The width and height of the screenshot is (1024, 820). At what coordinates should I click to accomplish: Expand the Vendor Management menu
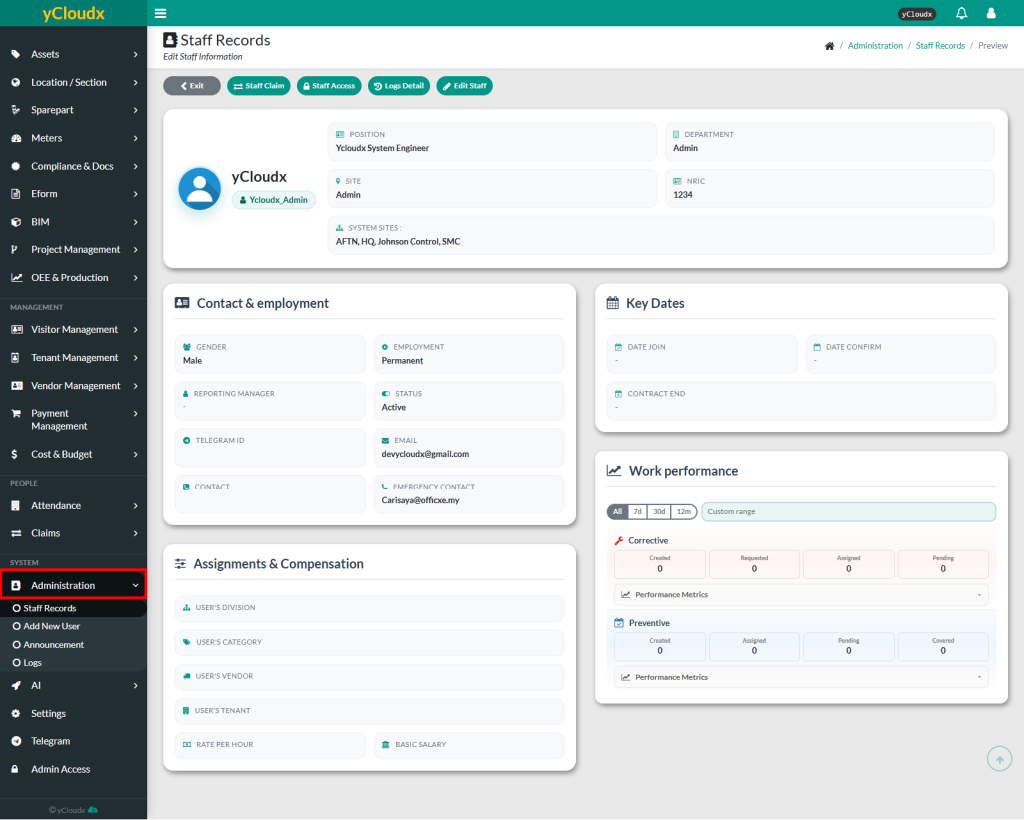click(73, 386)
